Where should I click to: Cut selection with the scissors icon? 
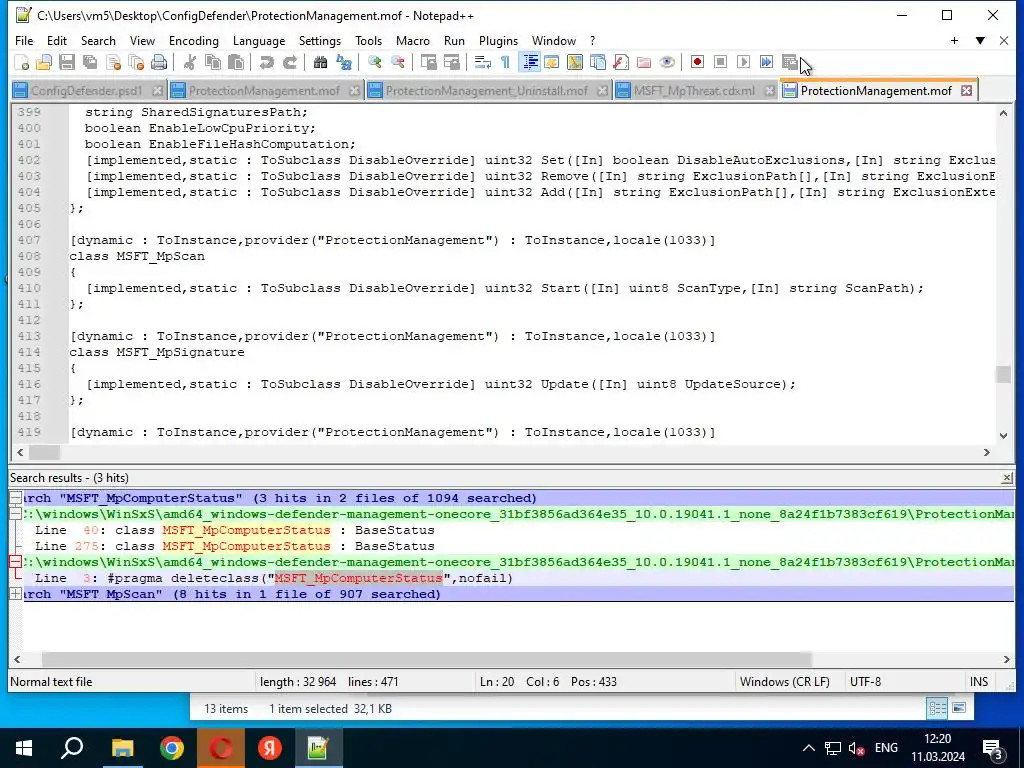(189, 62)
